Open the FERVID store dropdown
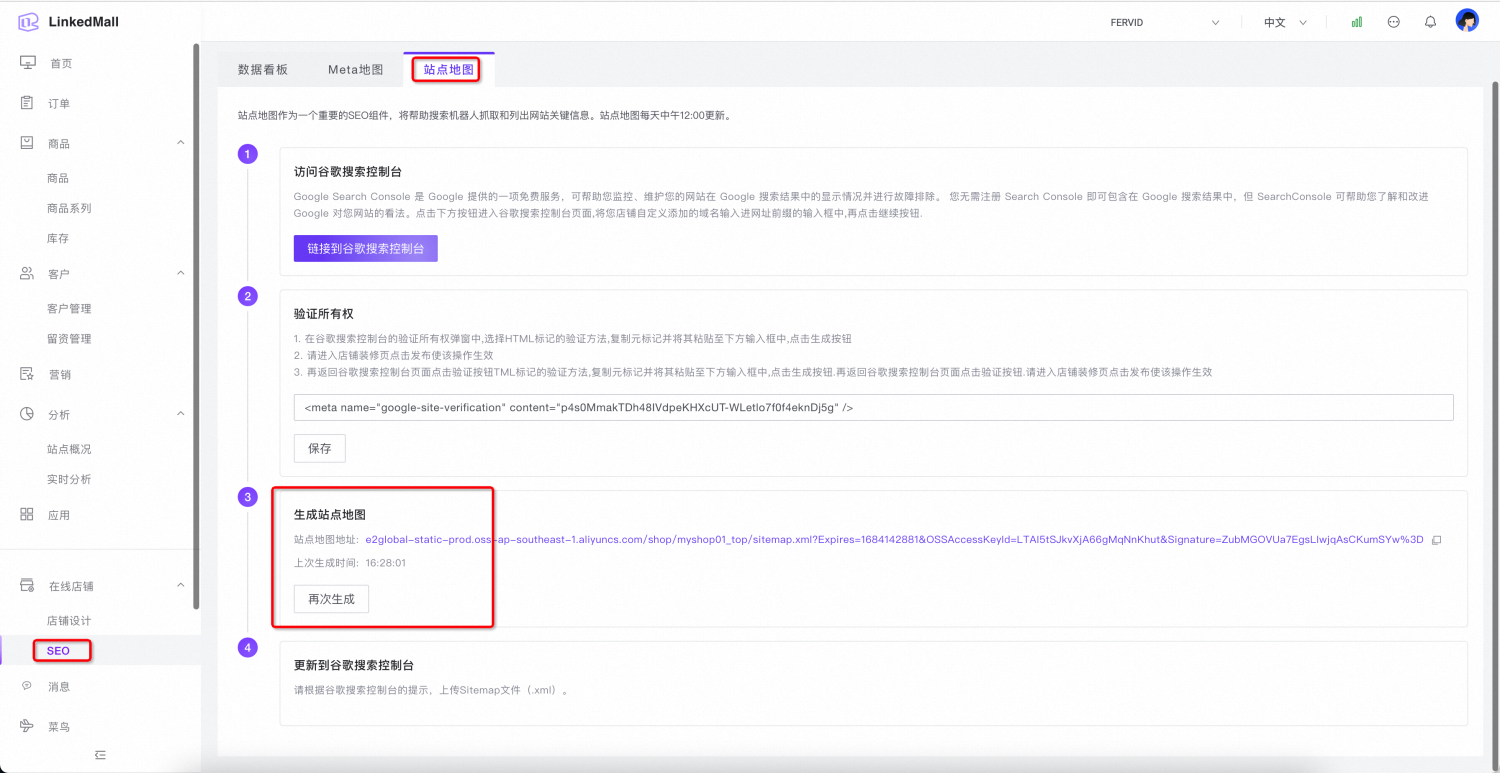 tap(1165, 22)
